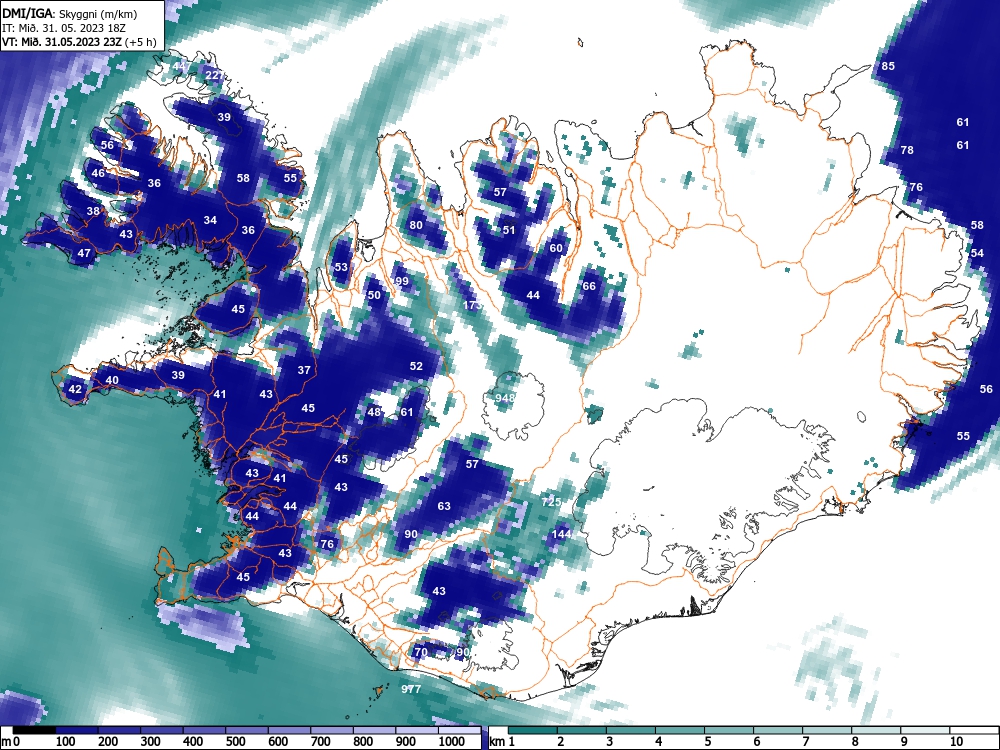Click the map value 48
Viewport: 1000px width, 750px height.
pos(374,412)
